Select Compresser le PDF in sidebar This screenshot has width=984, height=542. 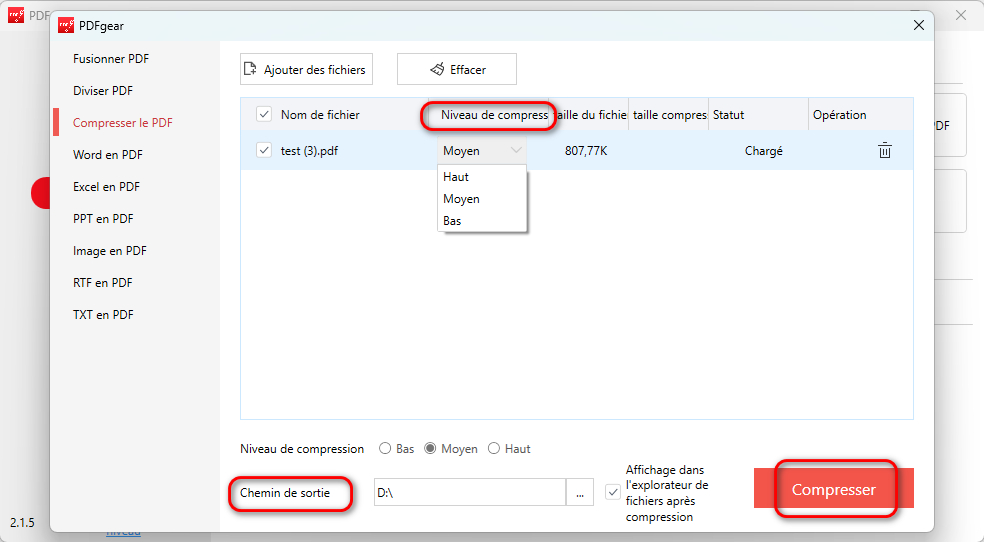tap(122, 122)
